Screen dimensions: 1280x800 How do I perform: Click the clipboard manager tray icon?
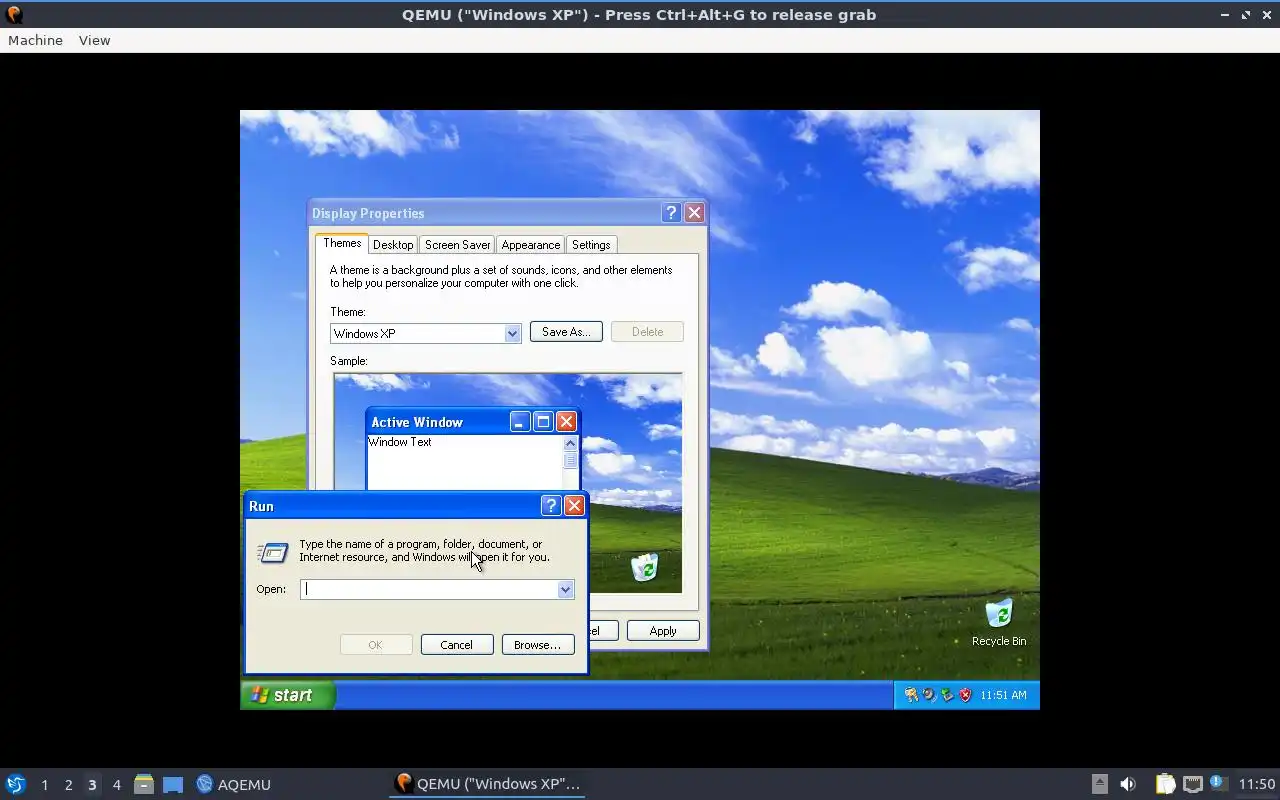[x=1165, y=784]
